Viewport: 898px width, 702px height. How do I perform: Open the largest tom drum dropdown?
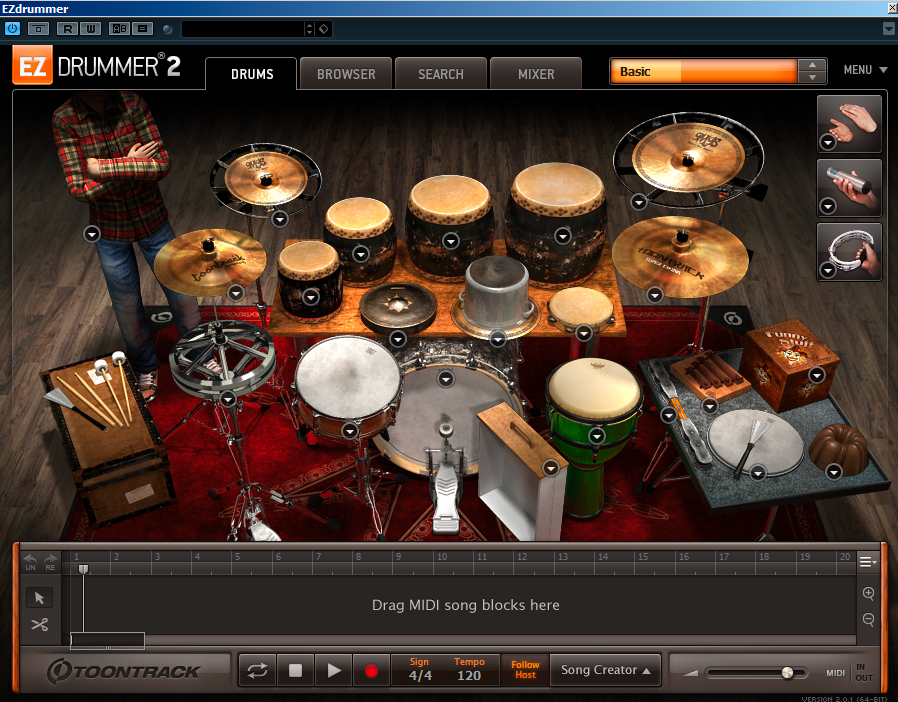point(563,235)
